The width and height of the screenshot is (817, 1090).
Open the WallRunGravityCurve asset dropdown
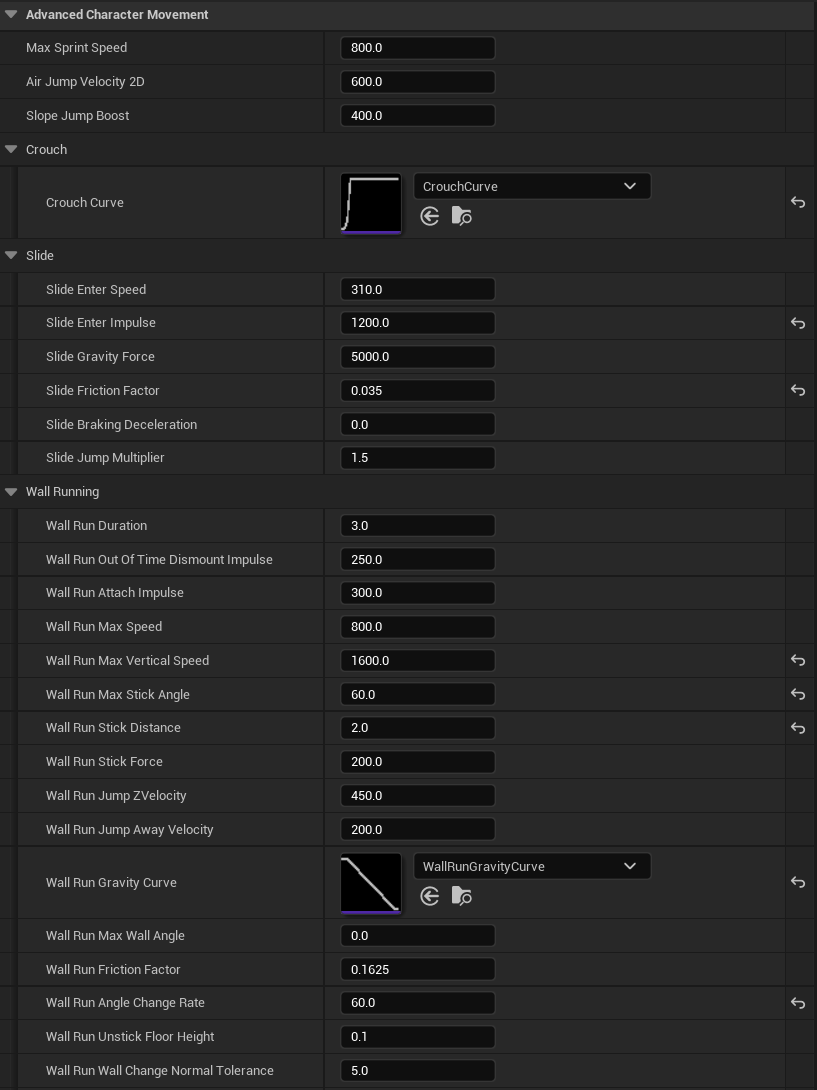(532, 866)
